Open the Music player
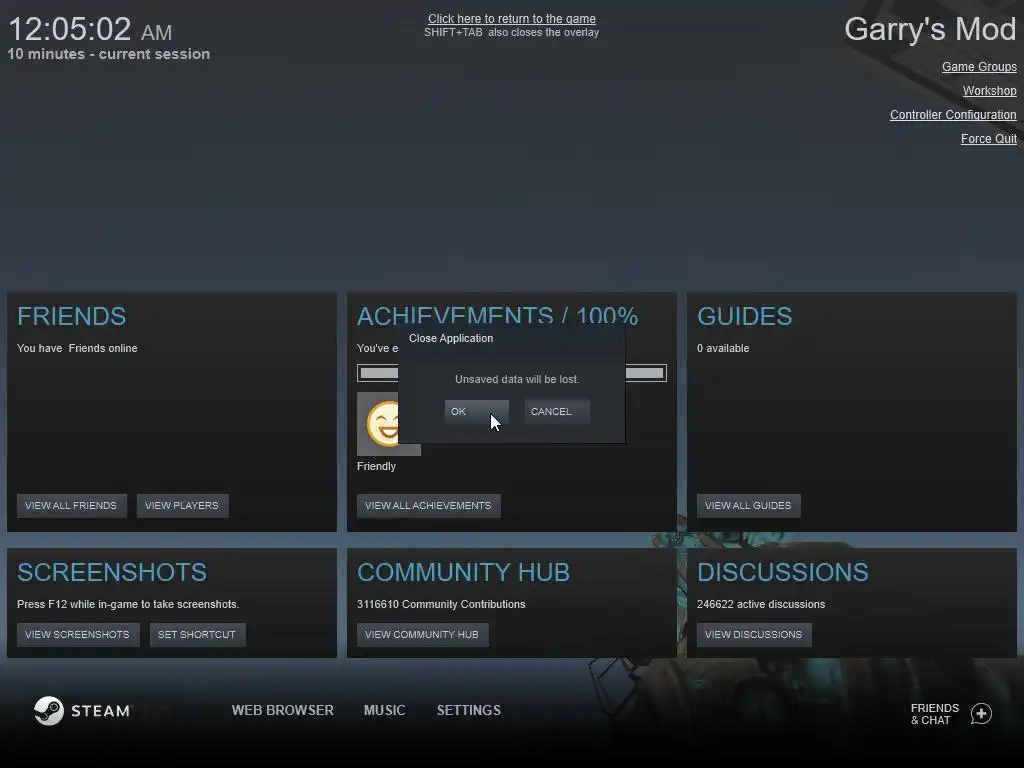This screenshot has height=768, width=1024. [x=385, y=711]
